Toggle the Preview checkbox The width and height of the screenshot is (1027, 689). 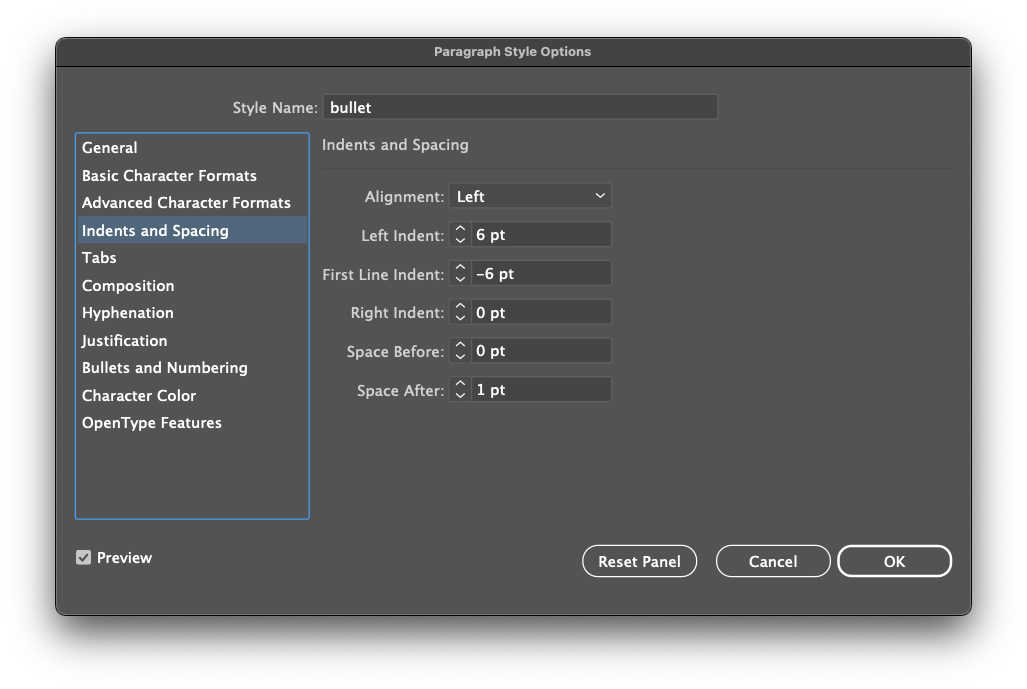[x=83, y=557]
